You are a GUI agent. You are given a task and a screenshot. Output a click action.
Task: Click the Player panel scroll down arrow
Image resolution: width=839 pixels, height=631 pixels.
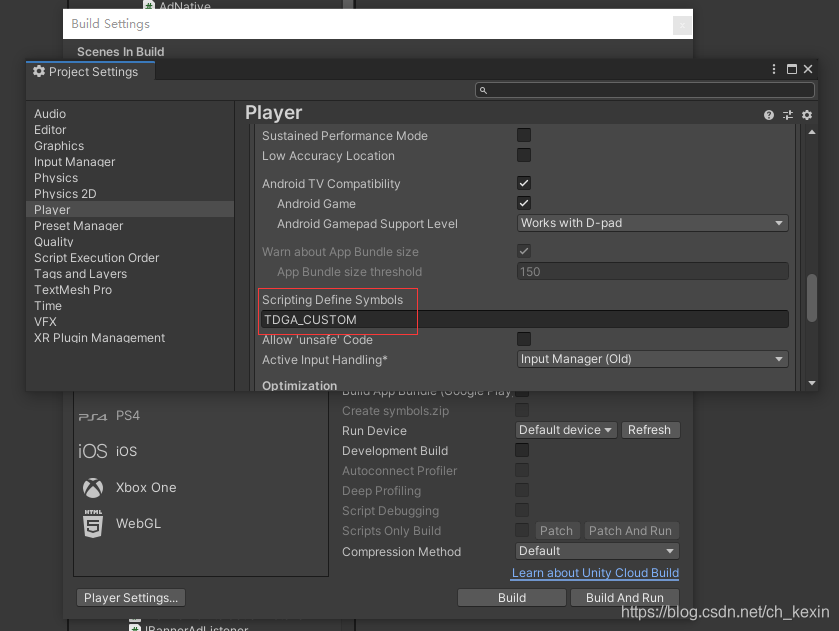(x=812, y=383)
